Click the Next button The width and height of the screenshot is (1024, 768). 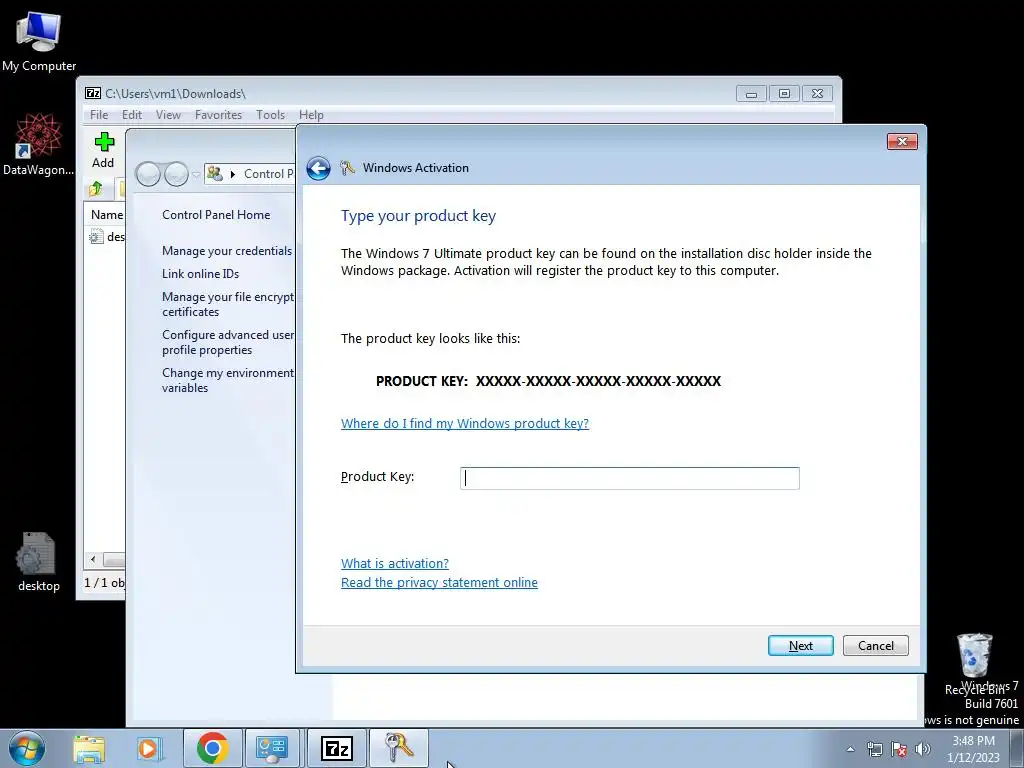pos(800,645)
